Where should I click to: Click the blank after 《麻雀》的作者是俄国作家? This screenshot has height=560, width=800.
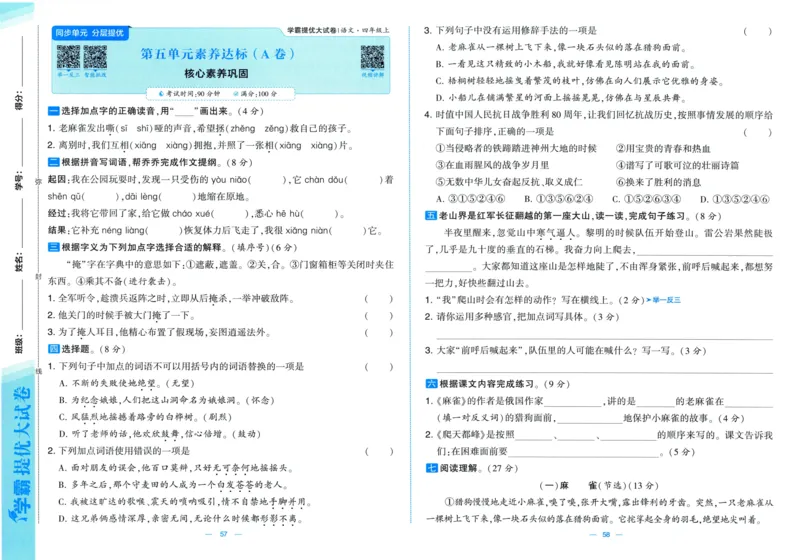(573, 402)
